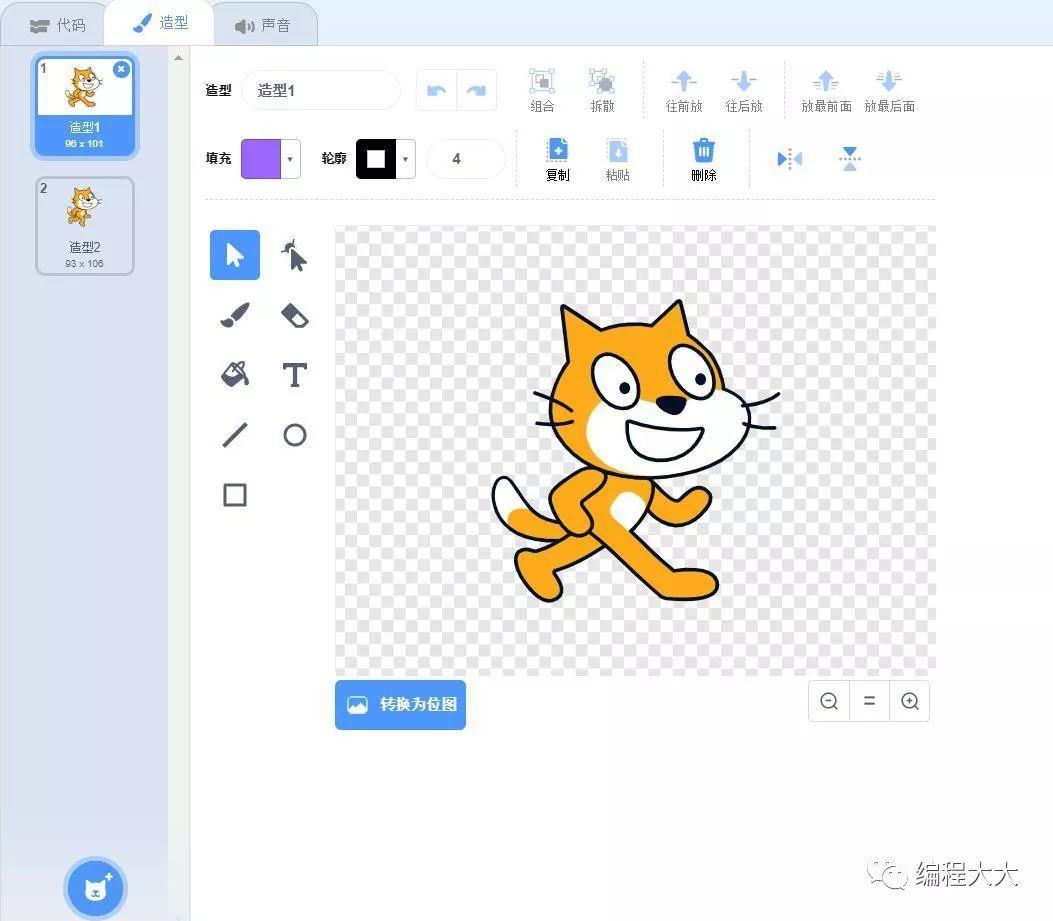This screenshot has height=921, width=1053.
Task: Select the Fill bucket tool
Action: pos(234,375)
